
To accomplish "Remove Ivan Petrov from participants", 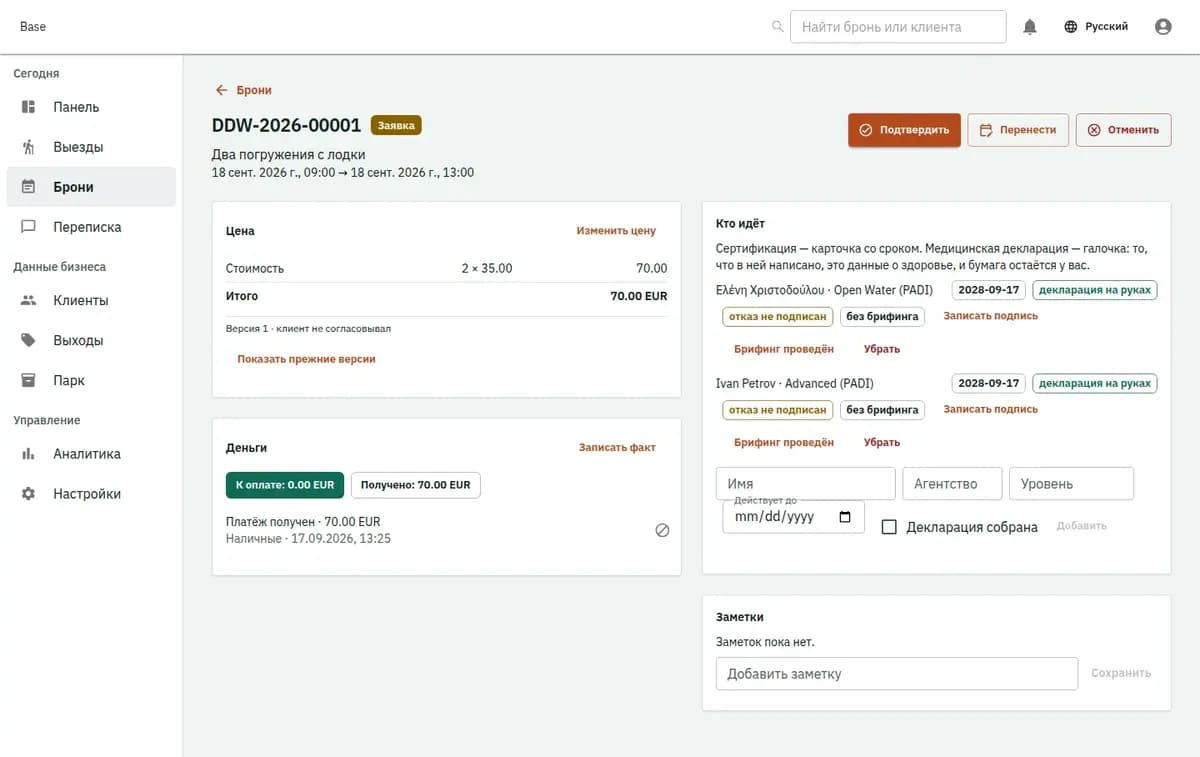I will (x=882, y=442).
